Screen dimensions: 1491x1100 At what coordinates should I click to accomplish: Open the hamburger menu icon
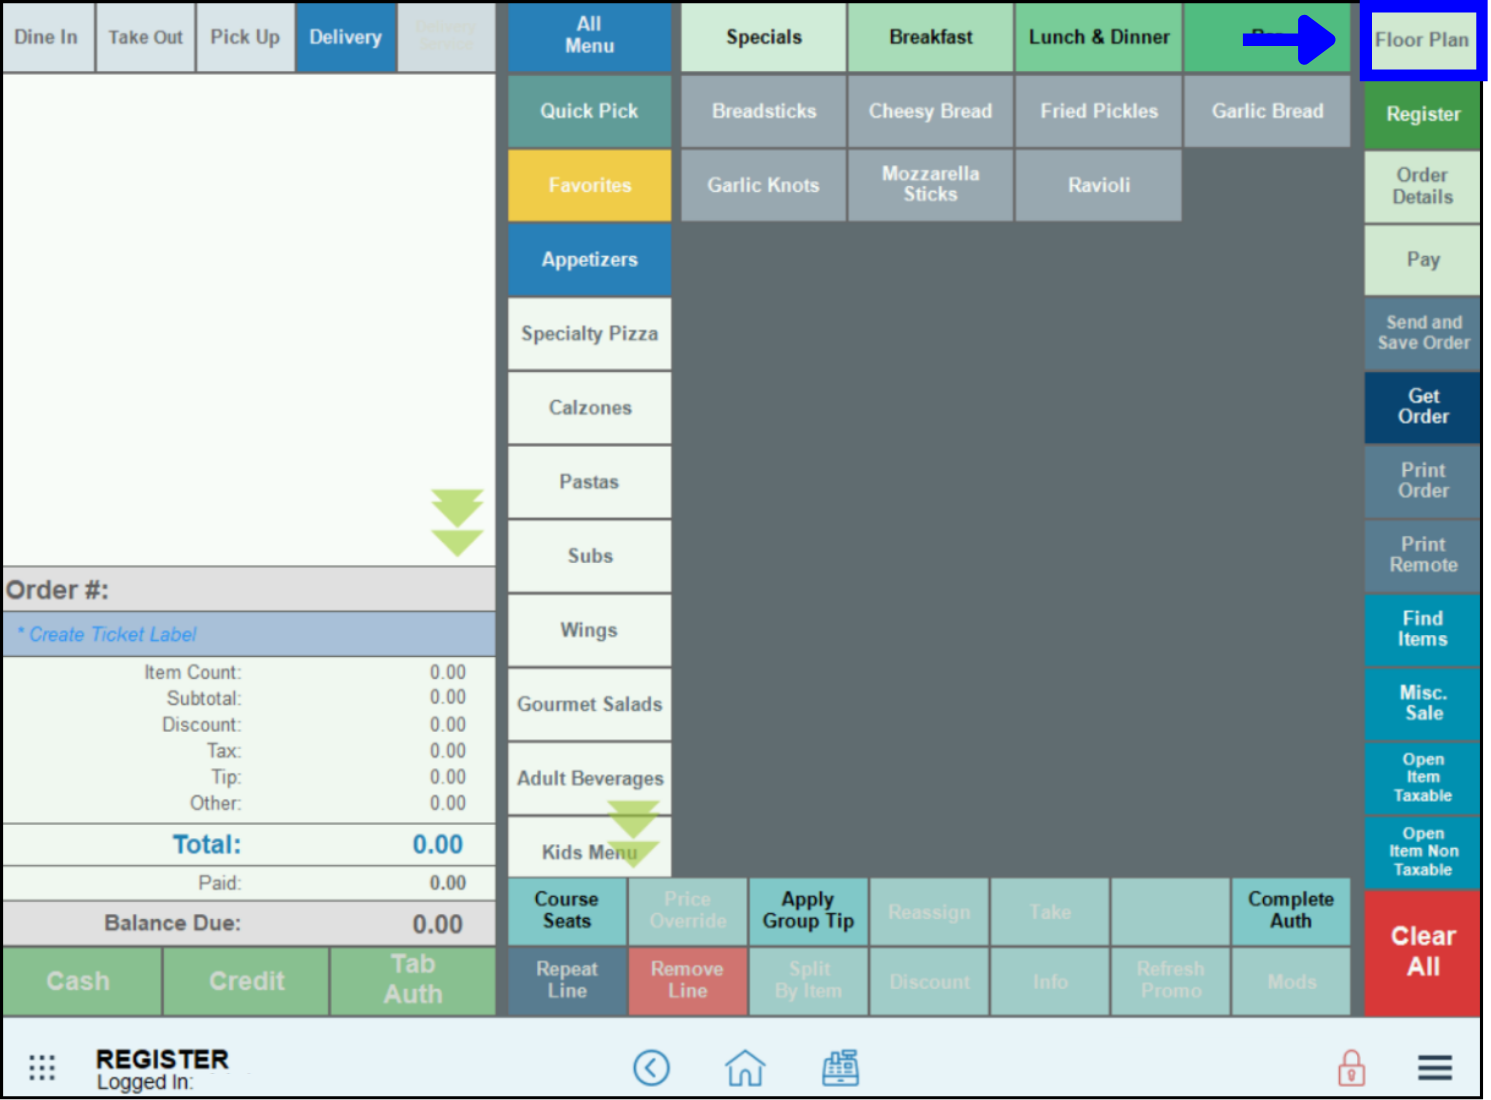[x=1434, y=1067]
